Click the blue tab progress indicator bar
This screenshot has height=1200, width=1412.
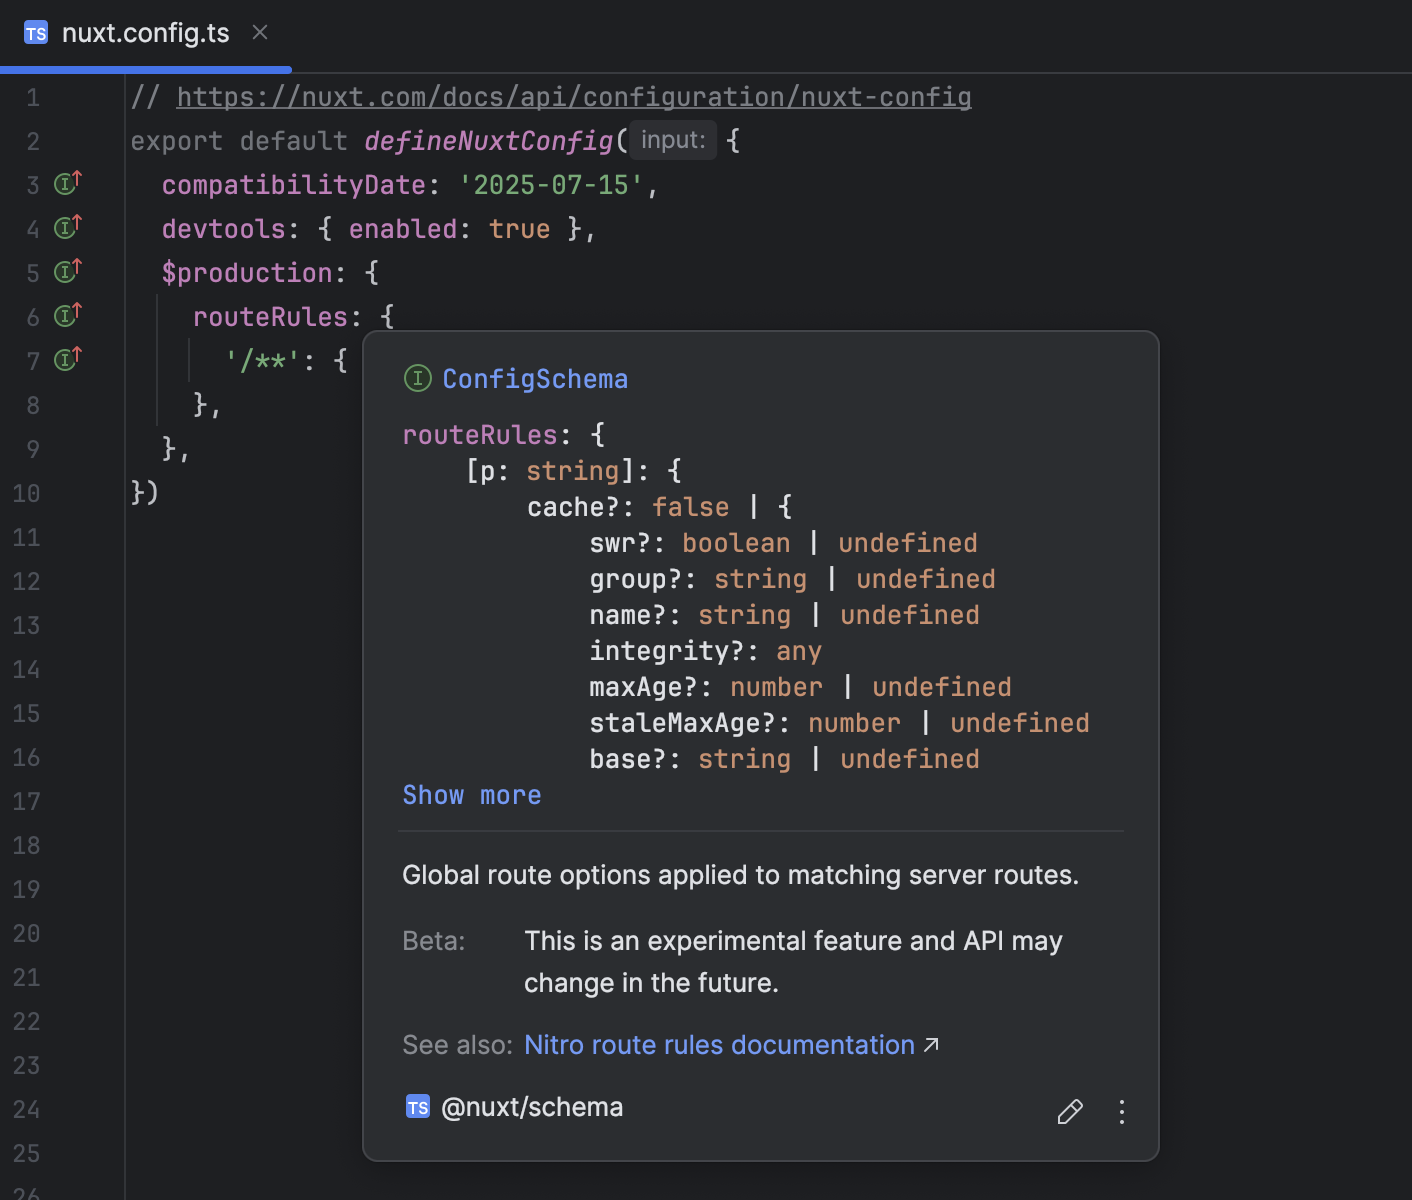[x=145, y=69]
